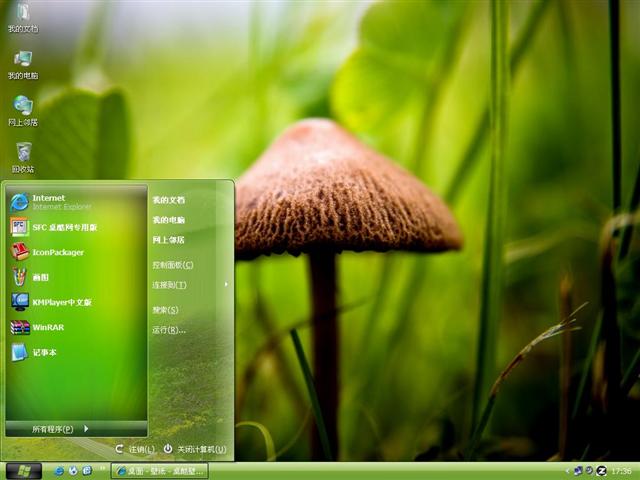Click the Windows Start button
640x480 pixels.
(23, 470)
